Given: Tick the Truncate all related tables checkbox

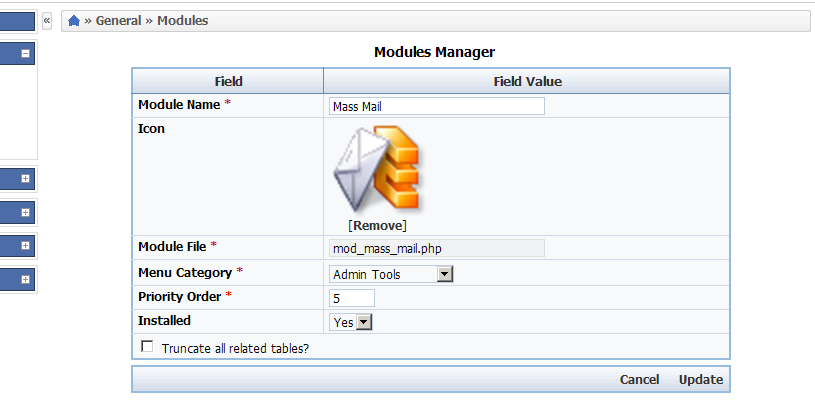Looking at the screenshot, I should click(x=148, y=347).
